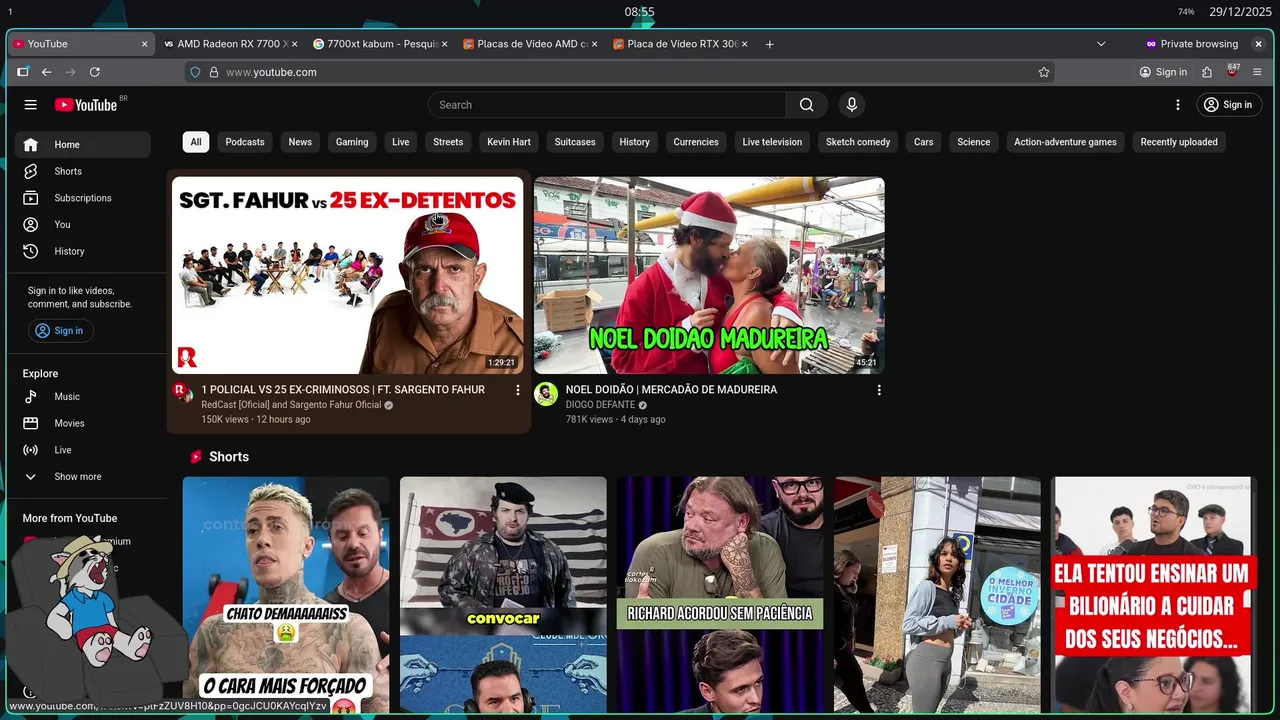
Task: Close the YouTube browser tab
Action: click(144, 44)
